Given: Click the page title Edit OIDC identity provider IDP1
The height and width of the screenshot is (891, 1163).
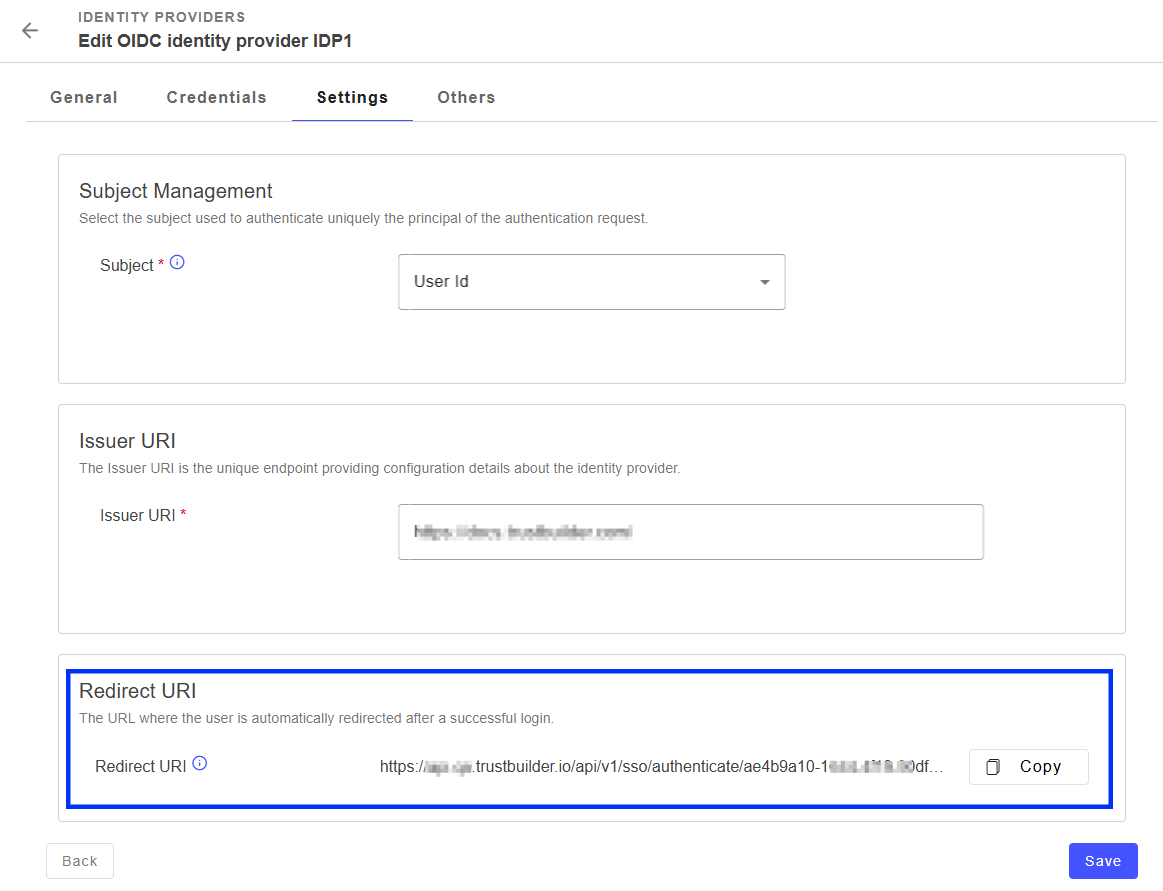Looking at the screenshot, I should click(215, 41).
